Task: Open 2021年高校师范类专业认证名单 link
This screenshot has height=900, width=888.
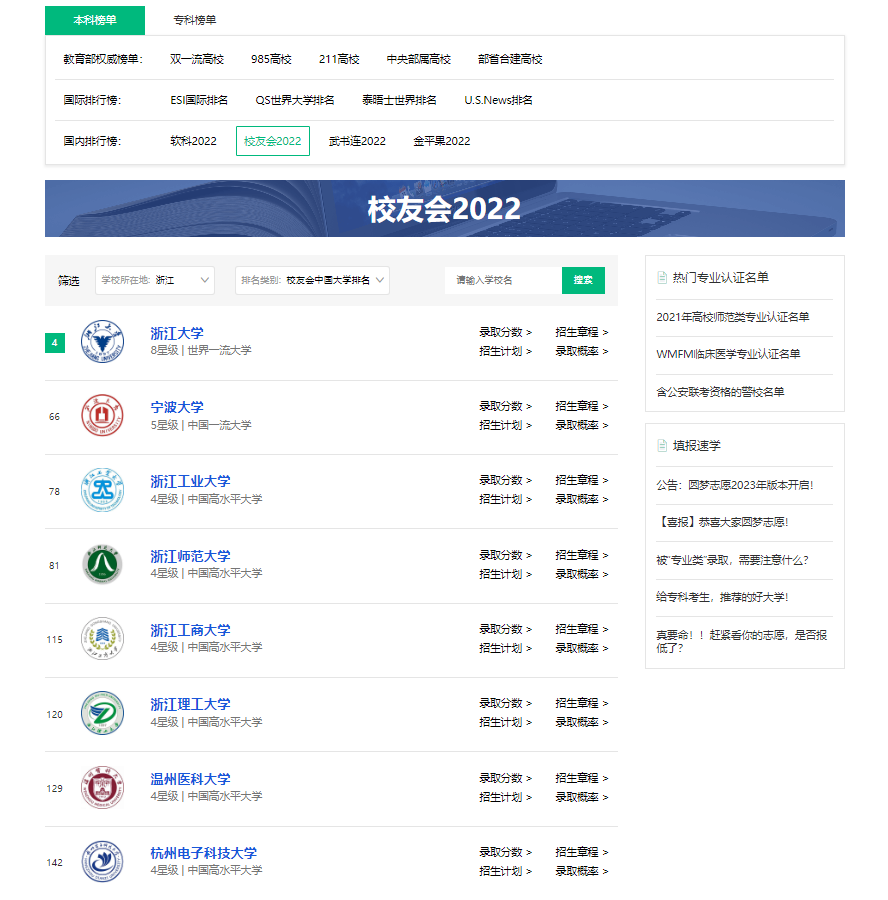Action: pyautogui.click(x=733, y=317)
